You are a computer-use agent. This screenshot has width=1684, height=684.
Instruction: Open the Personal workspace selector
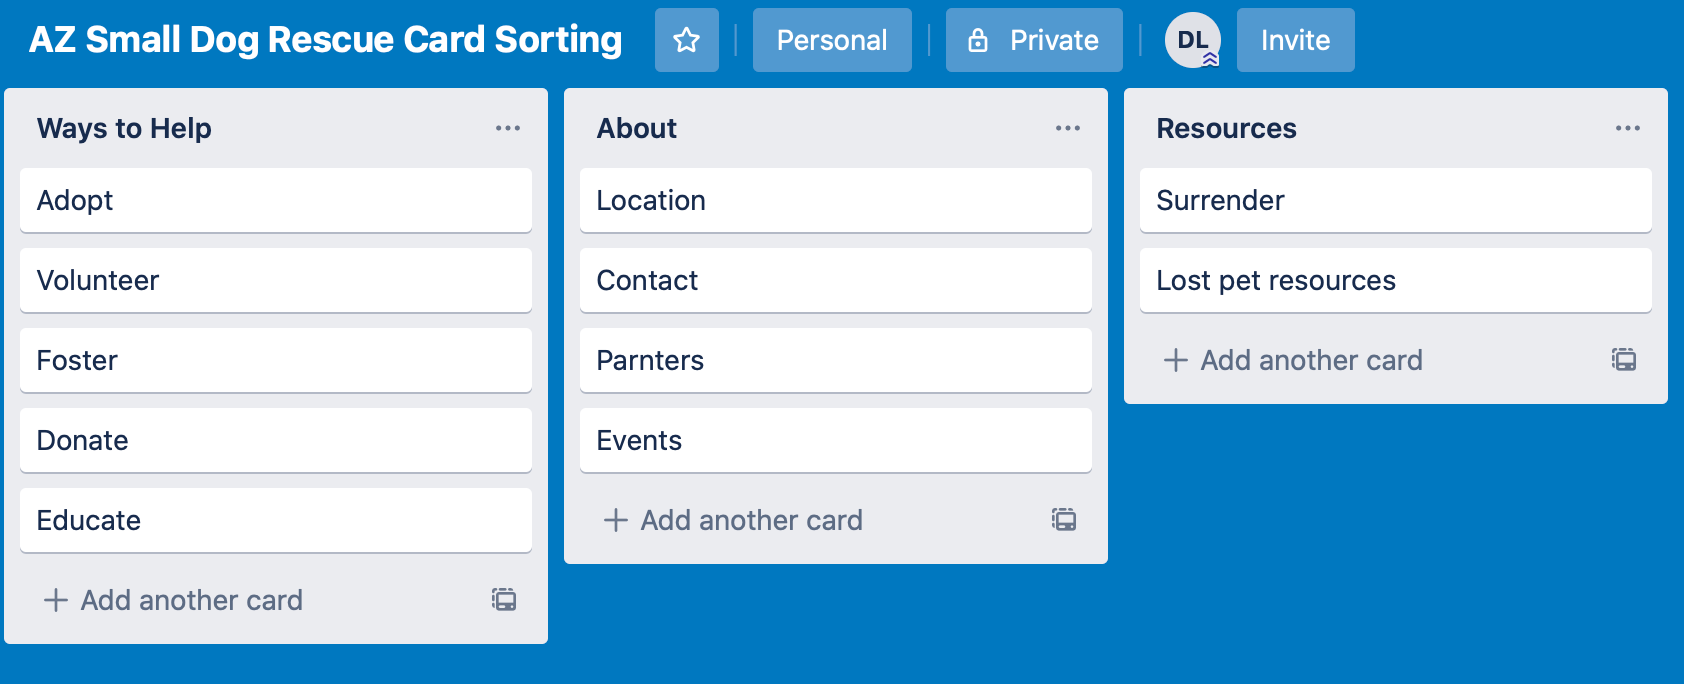[x=832, y=40]
